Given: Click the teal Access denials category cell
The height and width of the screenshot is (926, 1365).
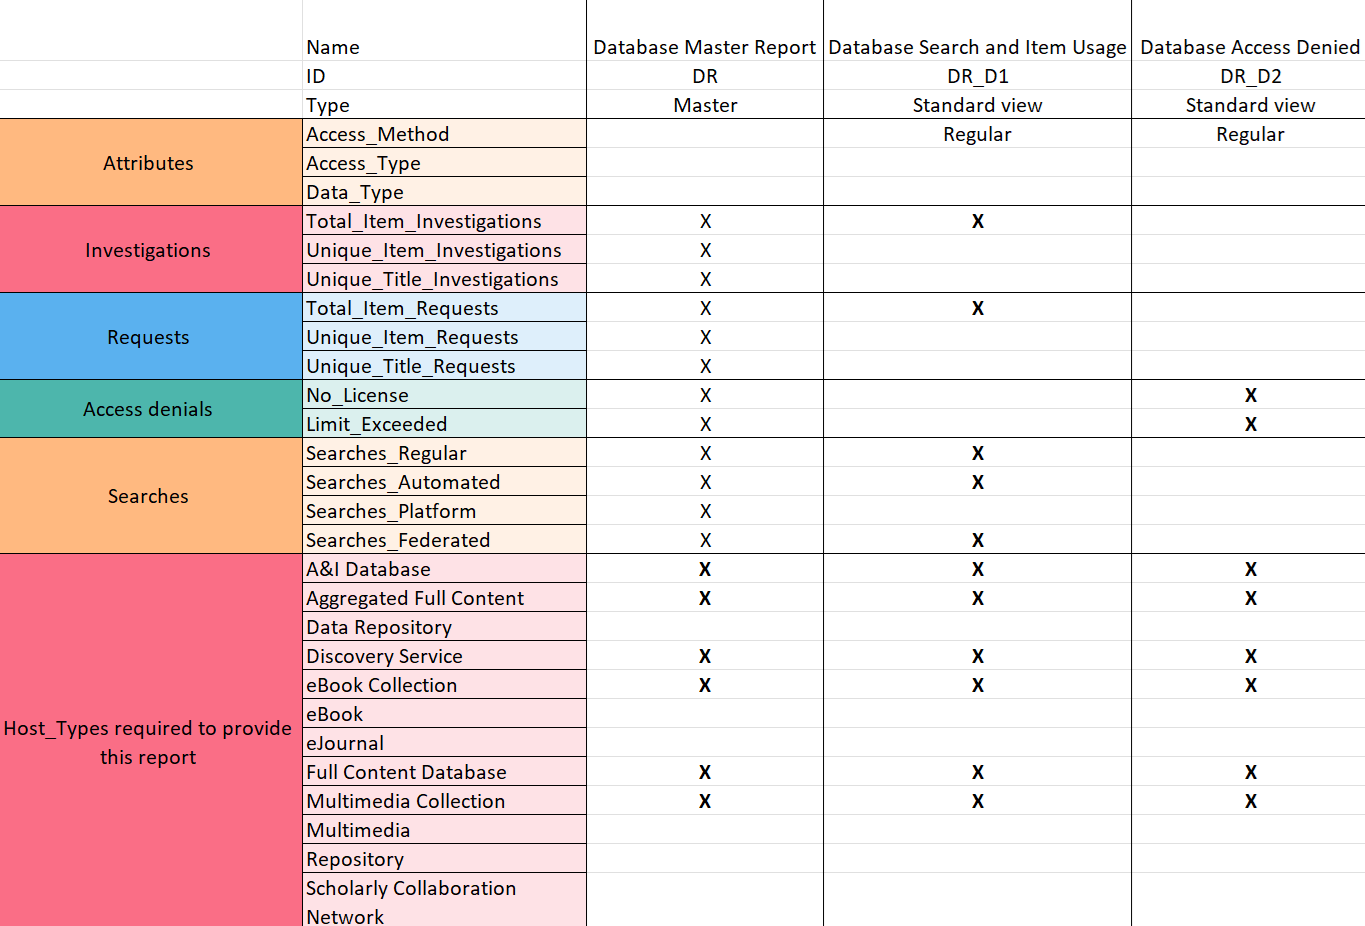Looking at the screenshot, I should [x=151, y=409].
